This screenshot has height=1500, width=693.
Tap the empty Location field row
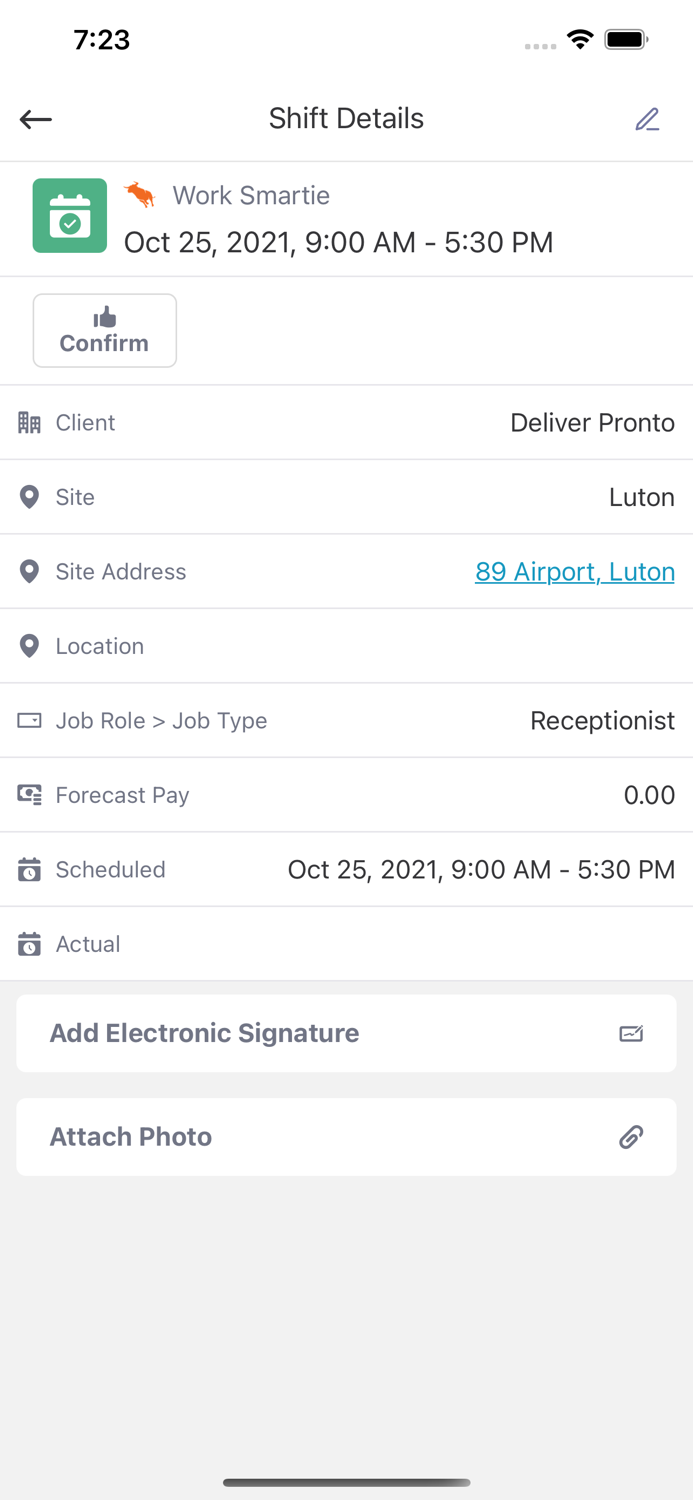pyautogui.click(x=346, y=646)
